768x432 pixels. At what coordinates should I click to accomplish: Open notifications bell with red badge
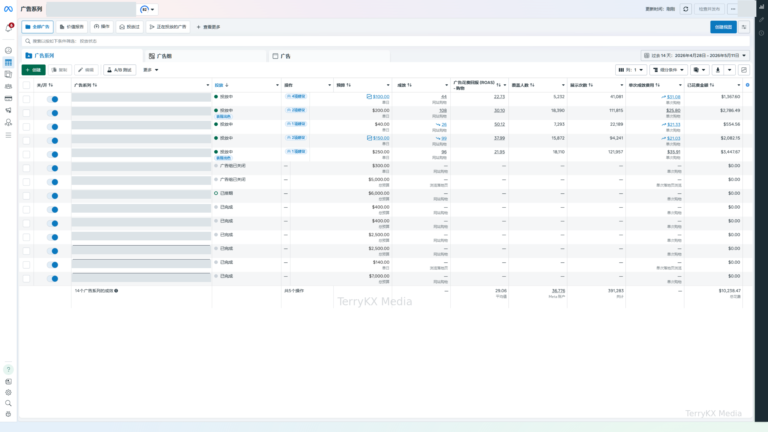8,28
